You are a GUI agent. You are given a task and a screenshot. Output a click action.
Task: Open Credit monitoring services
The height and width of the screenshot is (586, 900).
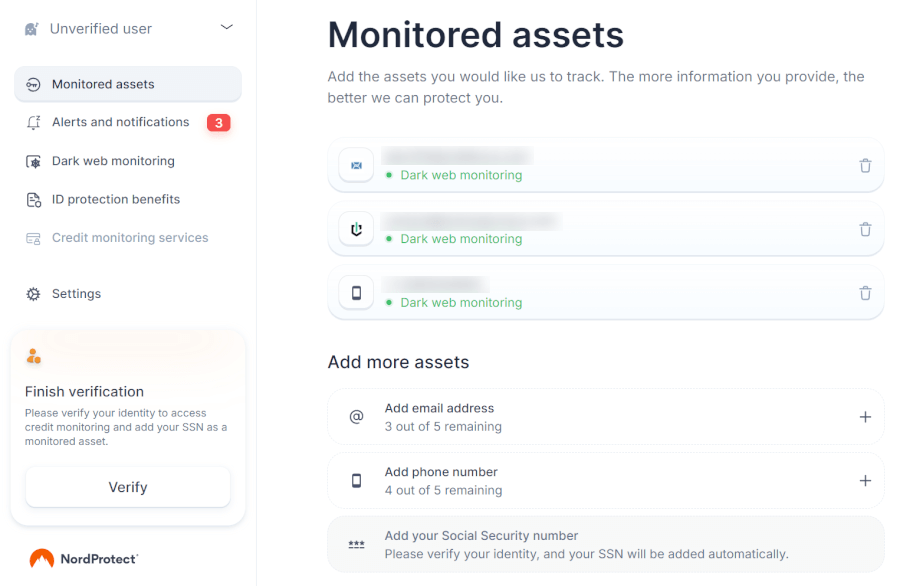130,238
